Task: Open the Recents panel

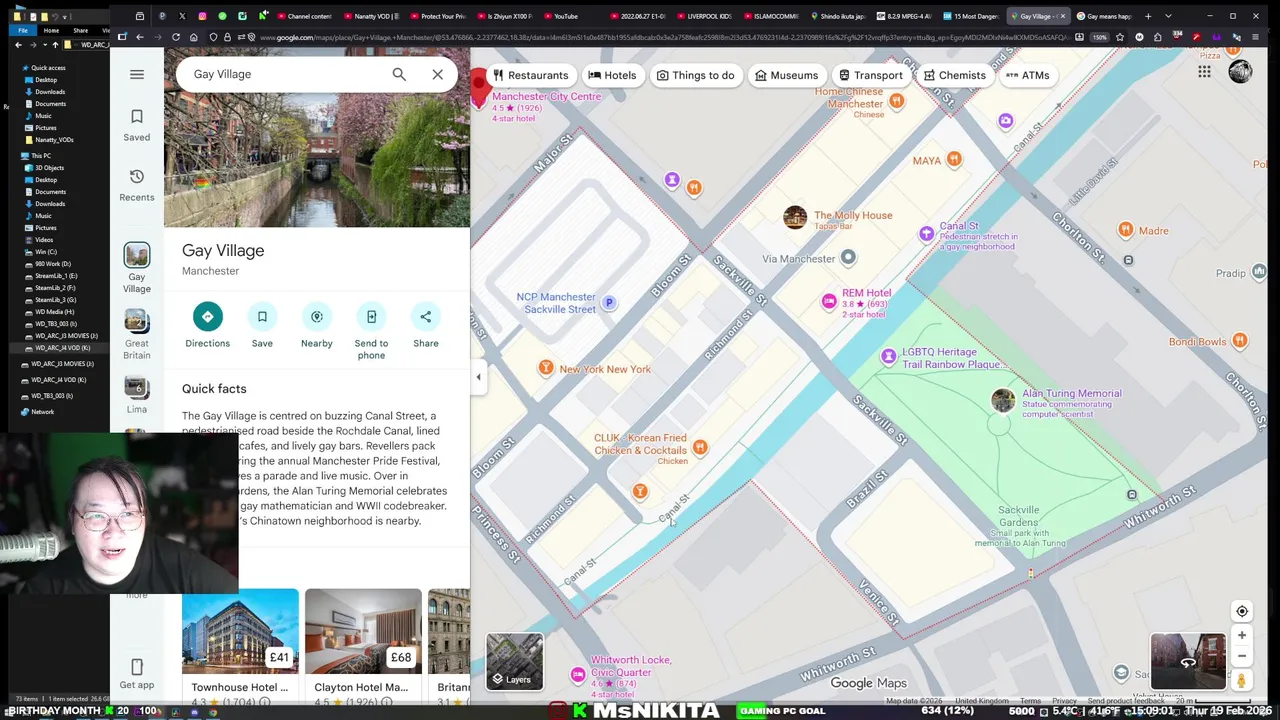Action: click(137, 185)
